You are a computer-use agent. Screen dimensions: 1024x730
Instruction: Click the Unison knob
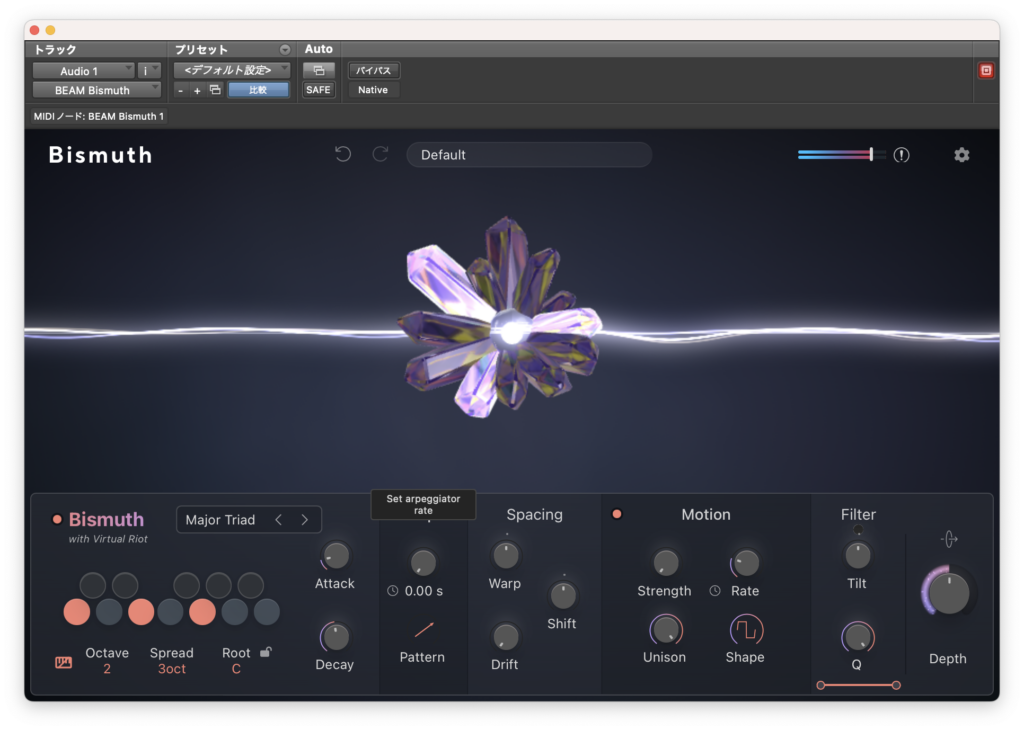(x=665, y=630)
